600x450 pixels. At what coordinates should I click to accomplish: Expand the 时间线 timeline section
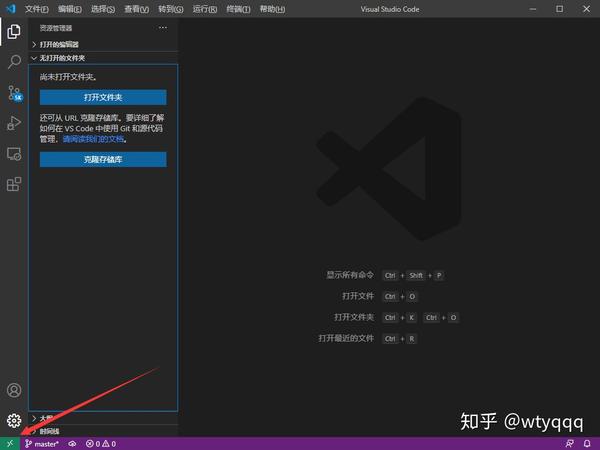coord(104,431)
